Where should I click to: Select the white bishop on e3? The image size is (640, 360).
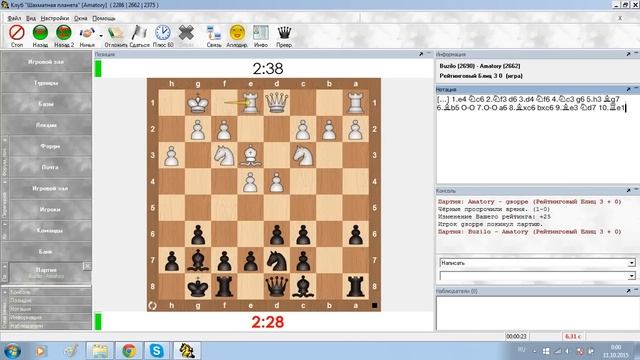[x=251, y=155]
